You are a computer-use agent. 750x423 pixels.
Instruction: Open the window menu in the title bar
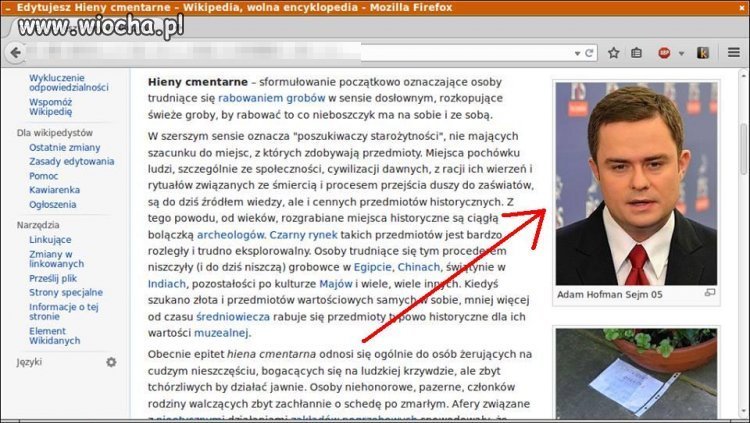click(x=8, y=8)
